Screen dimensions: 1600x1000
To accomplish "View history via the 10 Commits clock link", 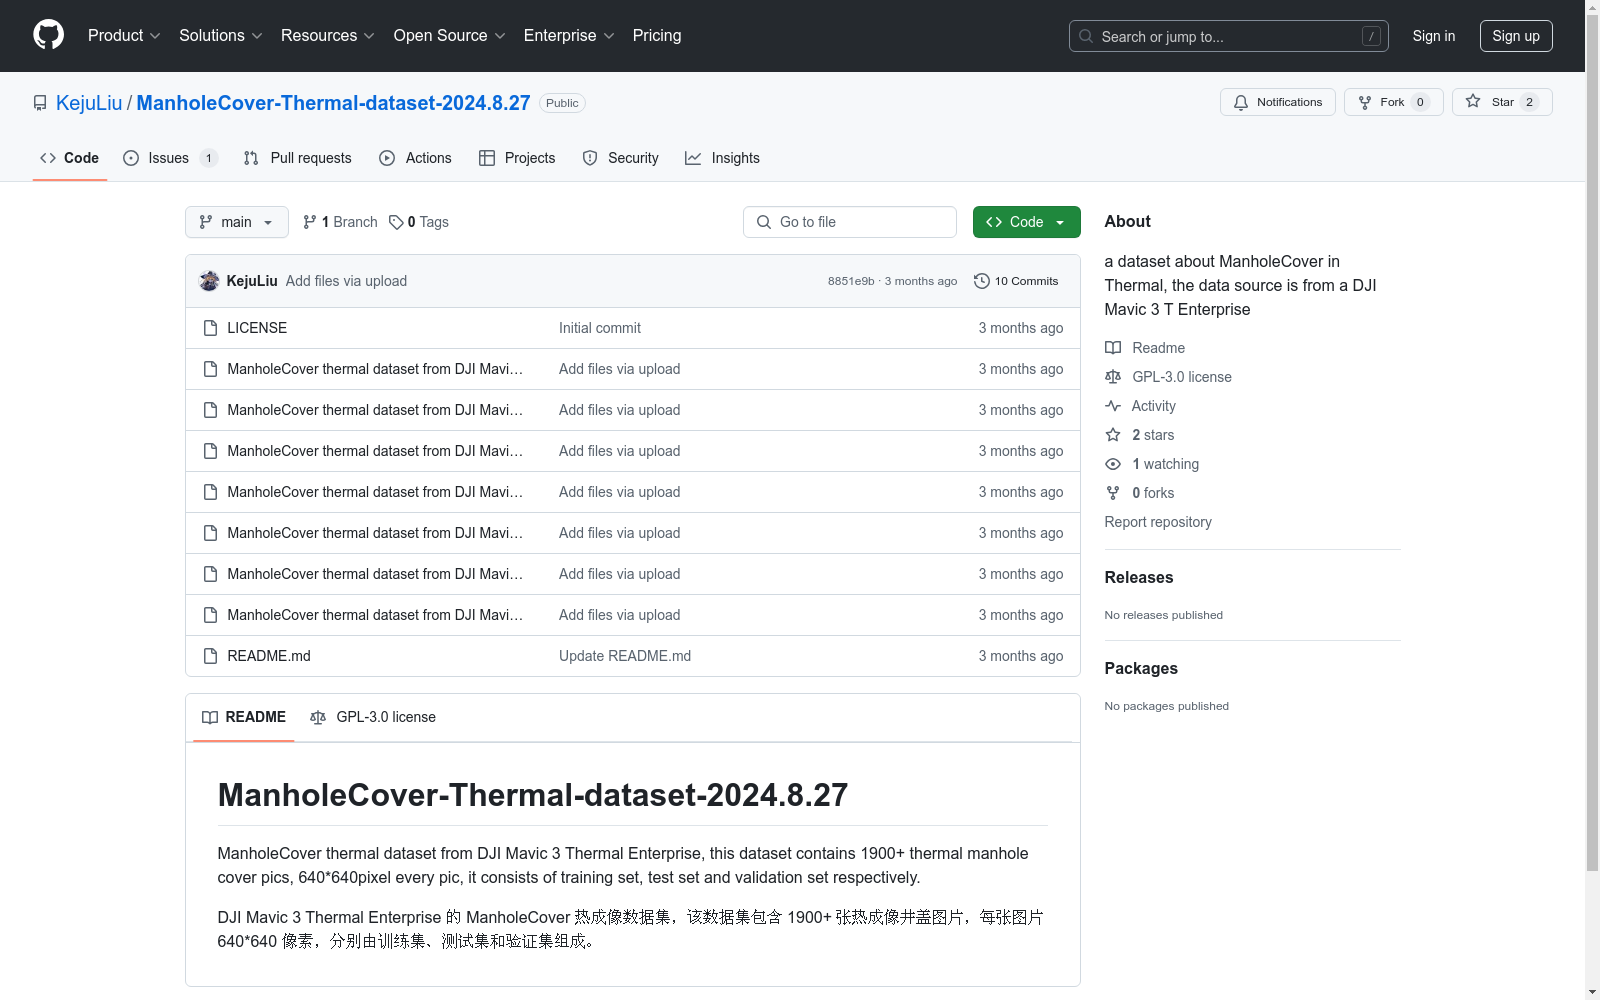I will (x=1016, y=281).
